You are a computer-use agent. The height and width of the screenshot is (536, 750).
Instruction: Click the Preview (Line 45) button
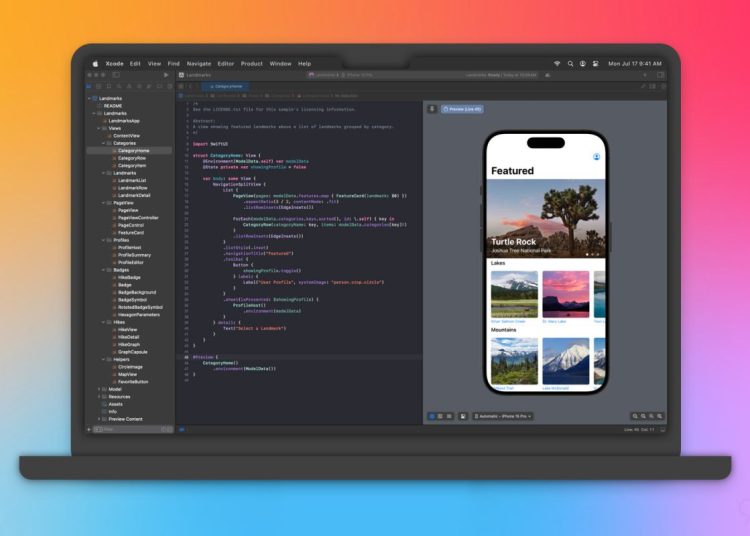462,108
